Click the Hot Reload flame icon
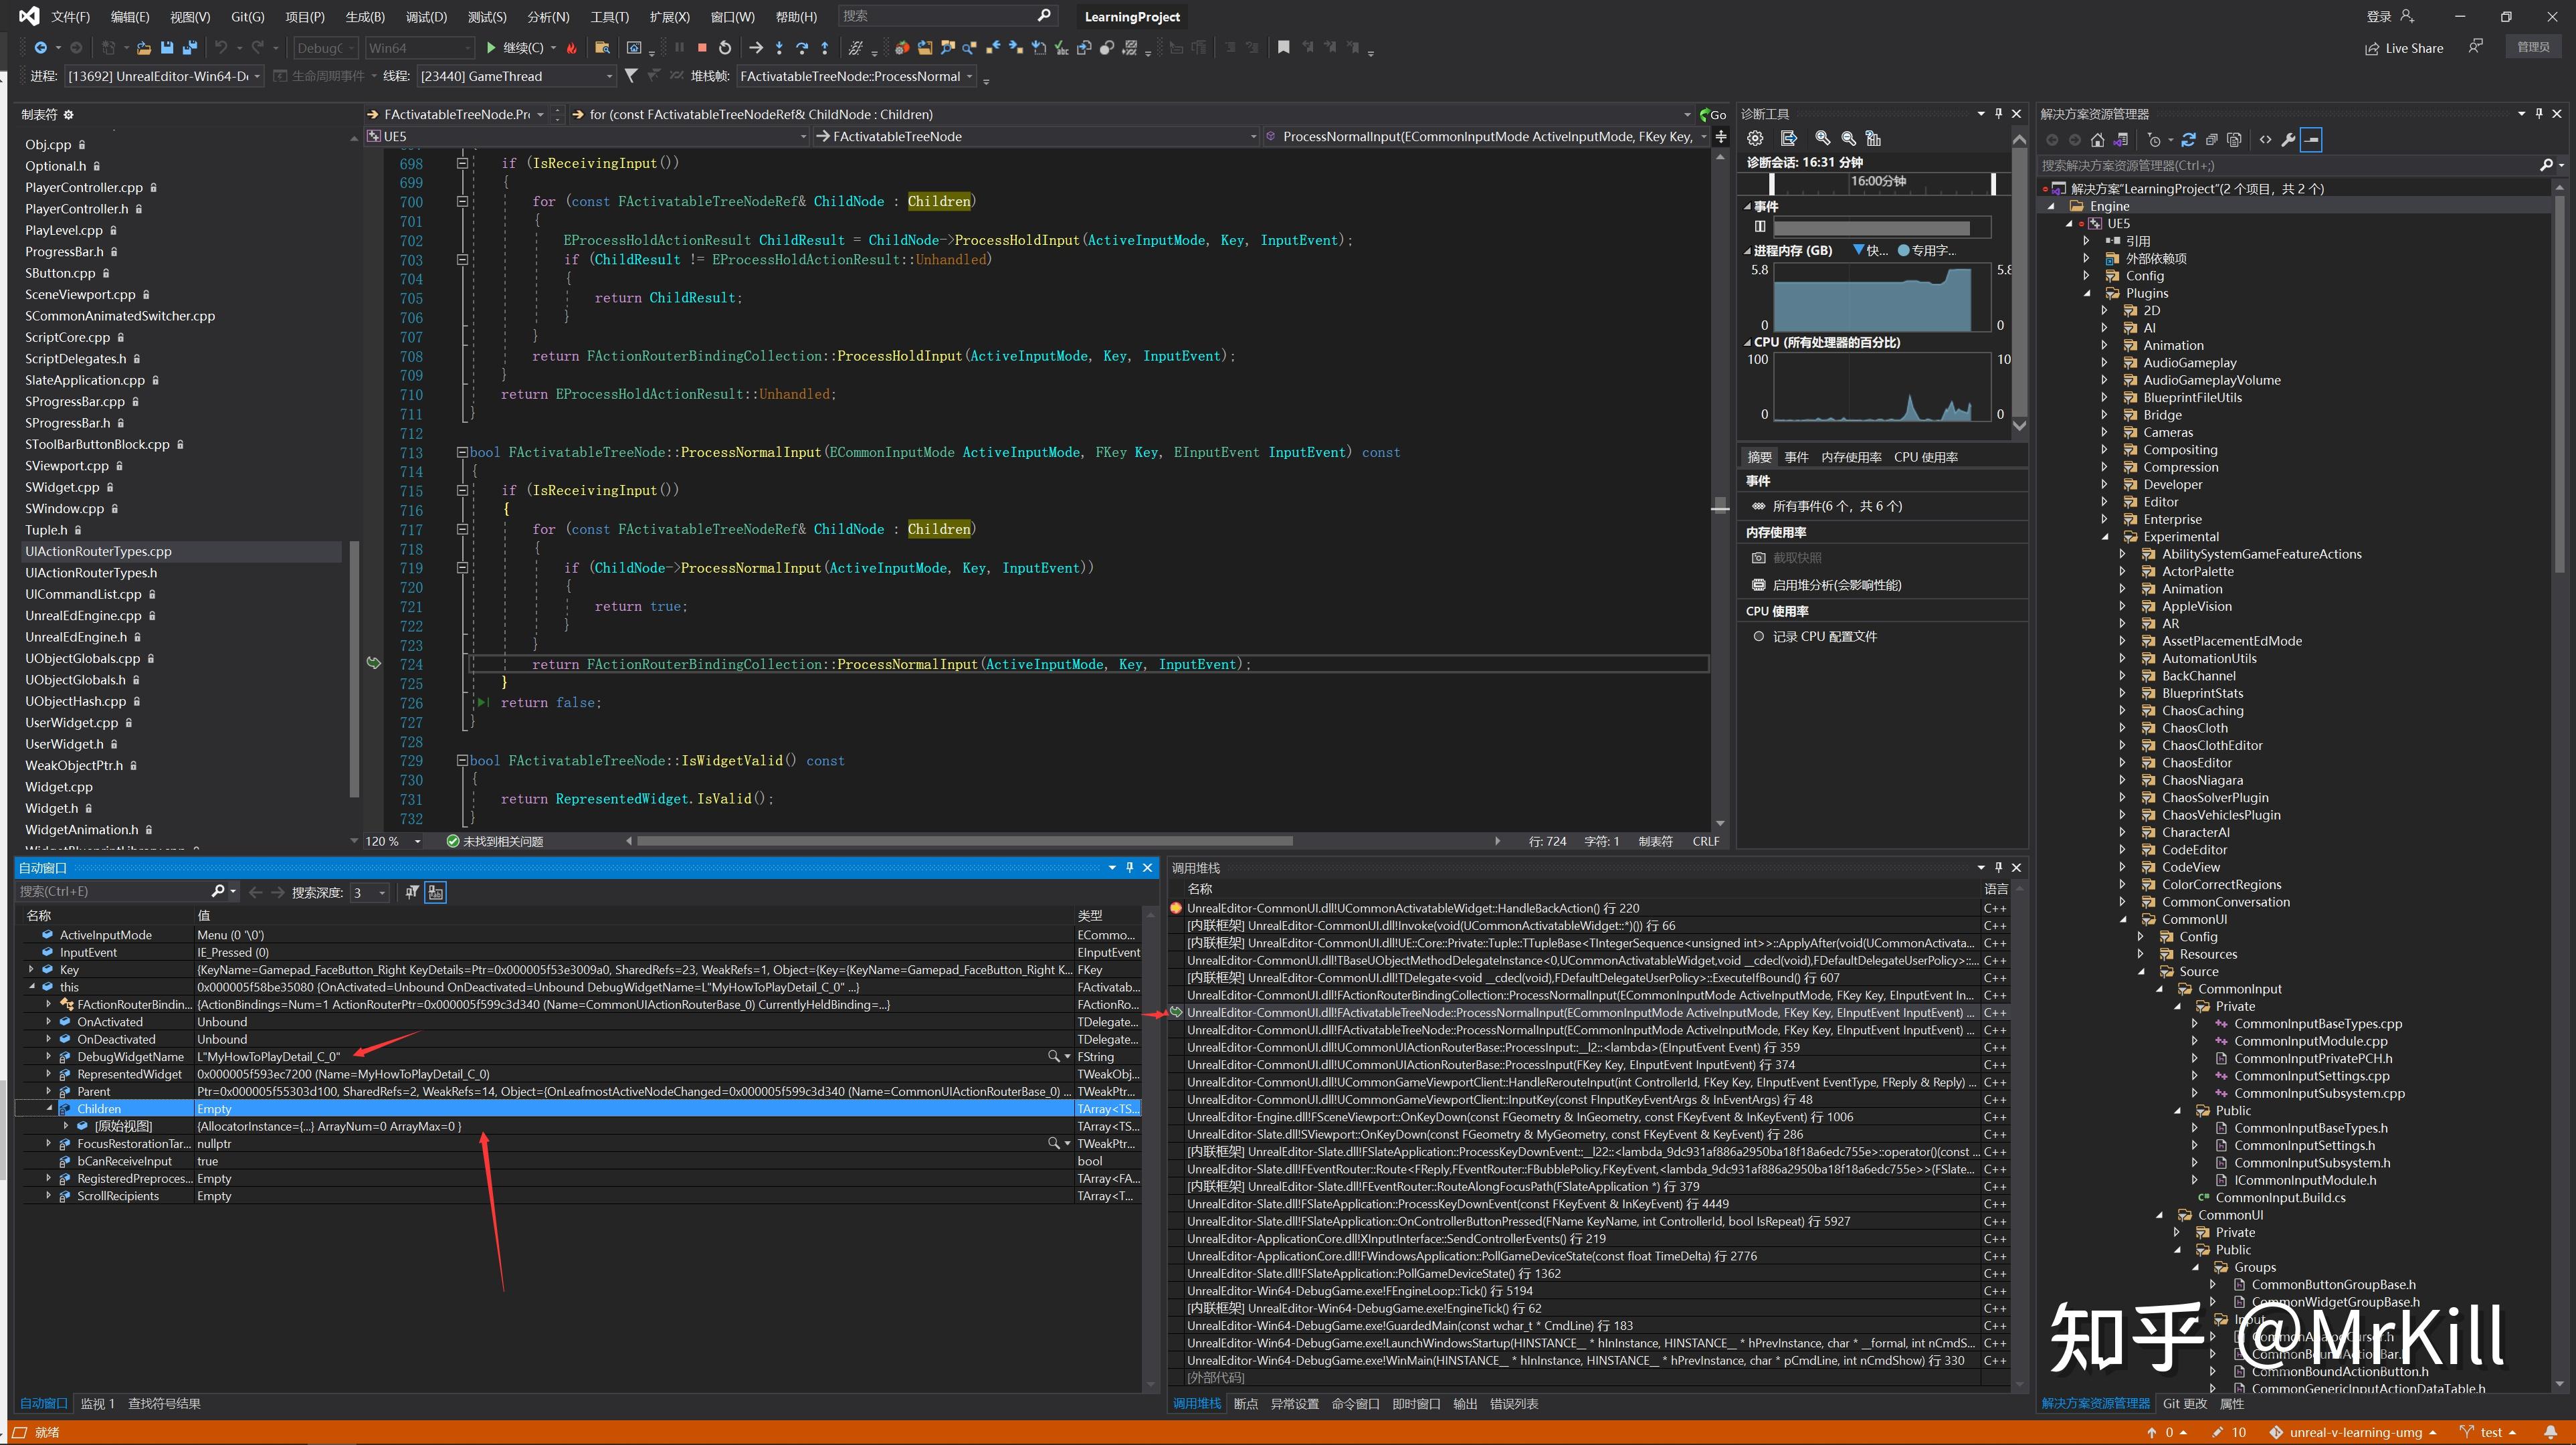Screen dimensions: 2576x1445 572,47
